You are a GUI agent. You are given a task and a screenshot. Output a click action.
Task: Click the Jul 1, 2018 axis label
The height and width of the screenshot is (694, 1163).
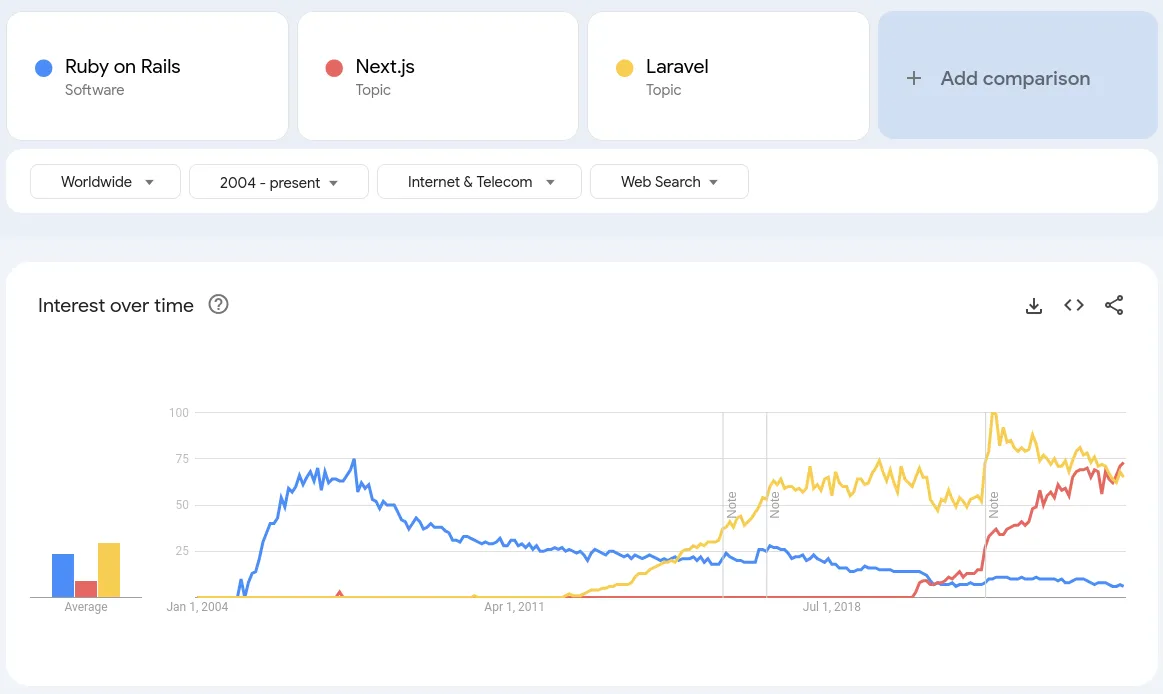pos(831,607)
